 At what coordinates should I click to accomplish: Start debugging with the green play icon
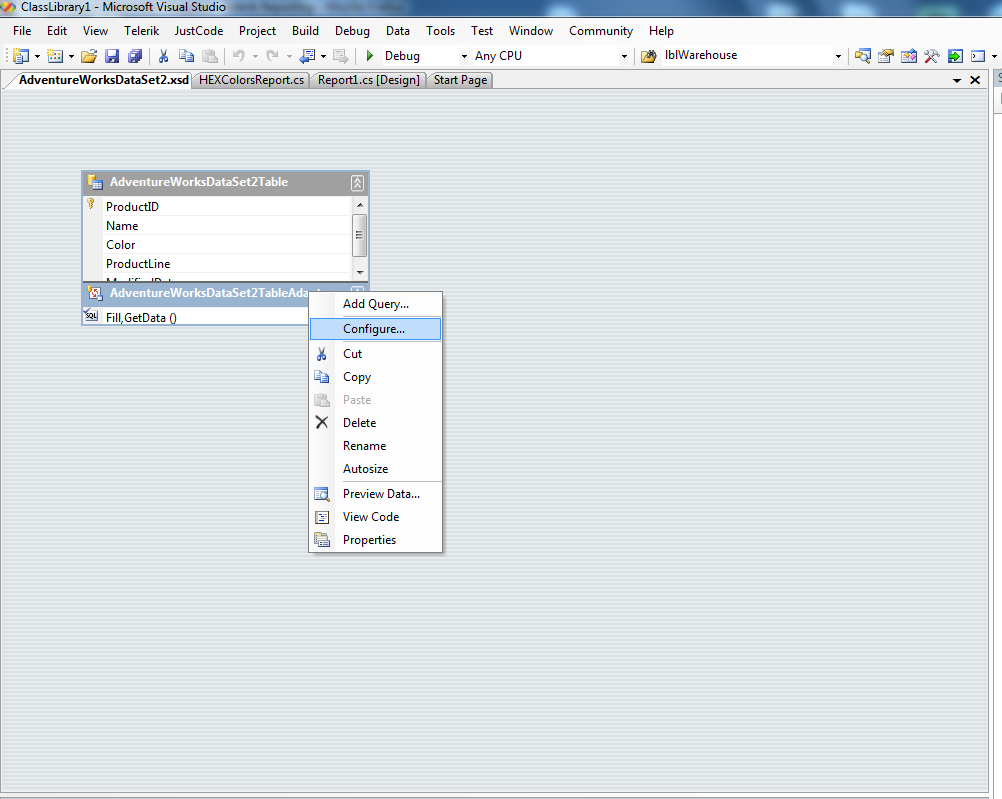pos(369,56)
